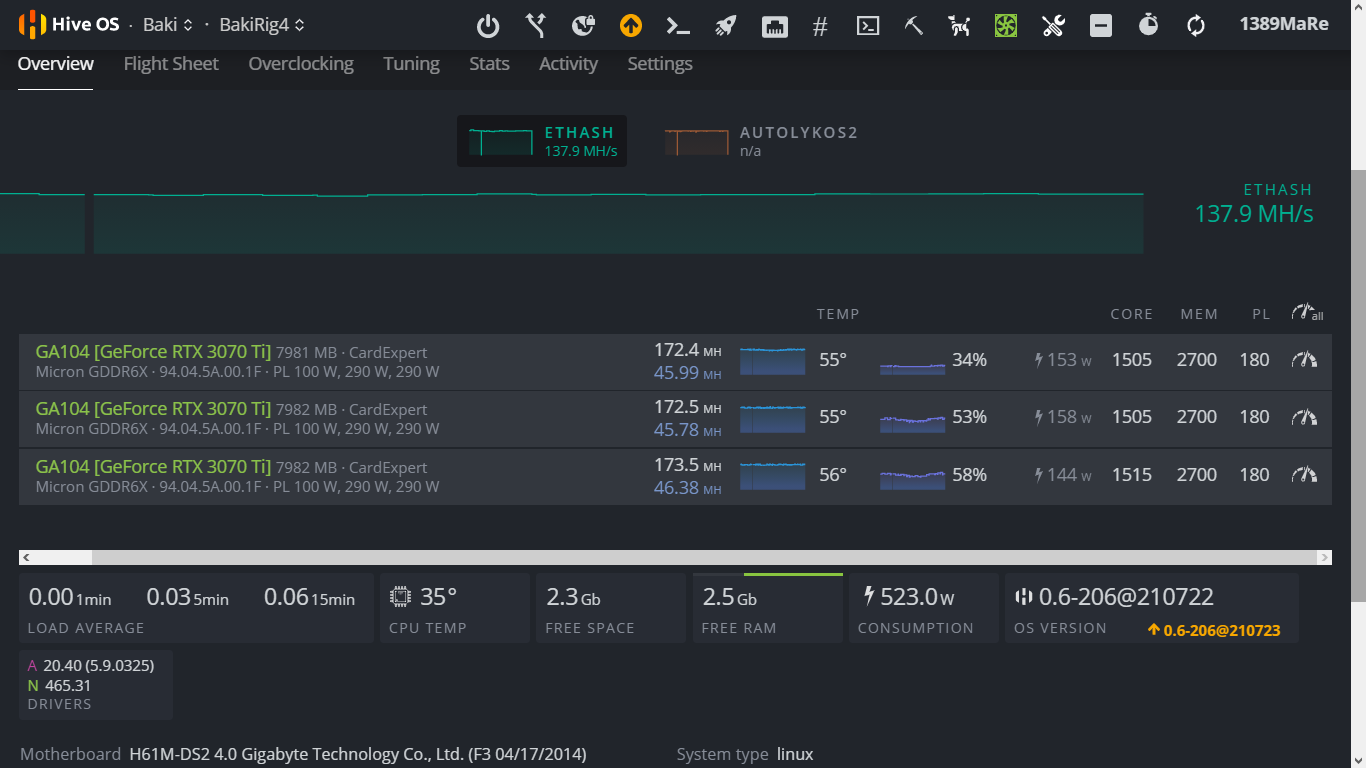1366x768 pixels.
Task: Go to the Activity tab
Action: coord(568,64)
